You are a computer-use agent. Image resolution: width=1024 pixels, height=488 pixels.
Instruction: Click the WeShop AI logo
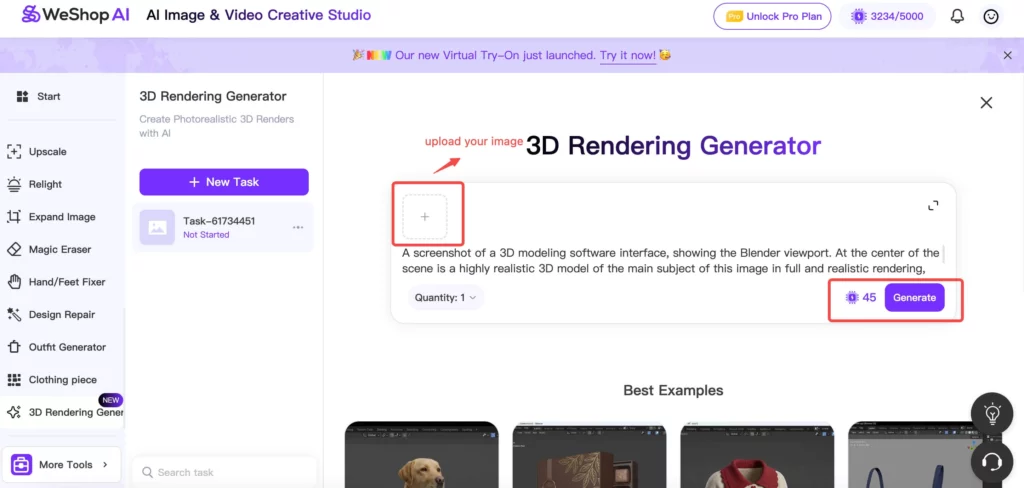(x=76, y=15)
